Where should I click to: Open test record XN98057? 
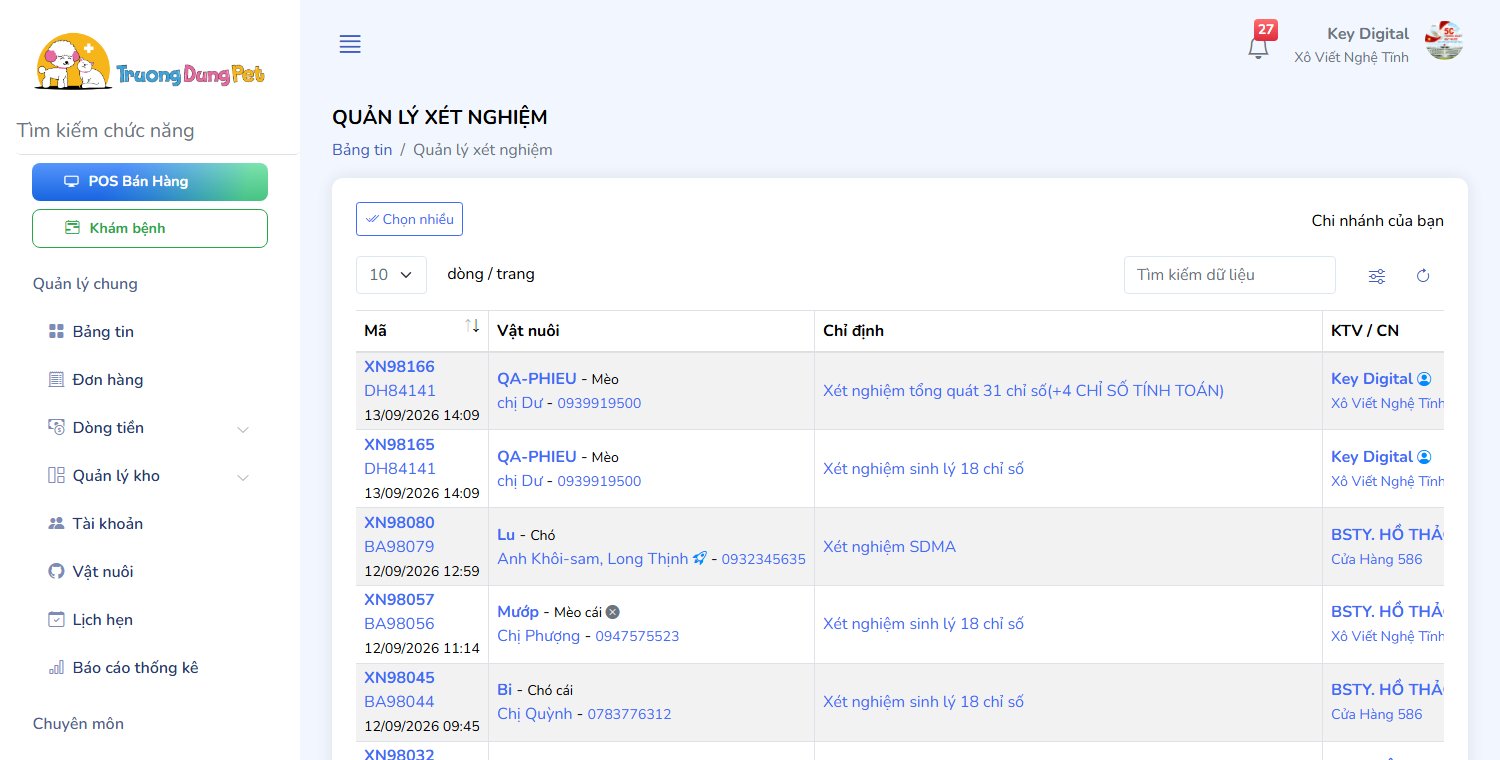pos(399,600)
